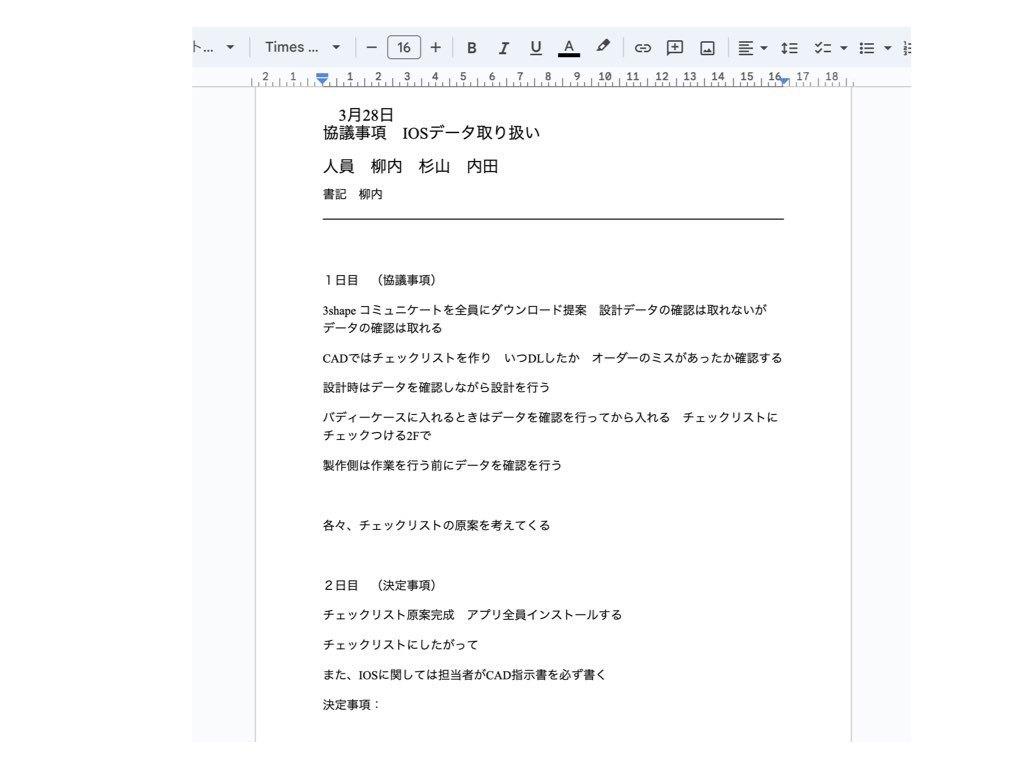Click the line 各々、チェックリストの原案を考えてくる
This screenshot has width=1024, height=768.
[x=436, y=525]
